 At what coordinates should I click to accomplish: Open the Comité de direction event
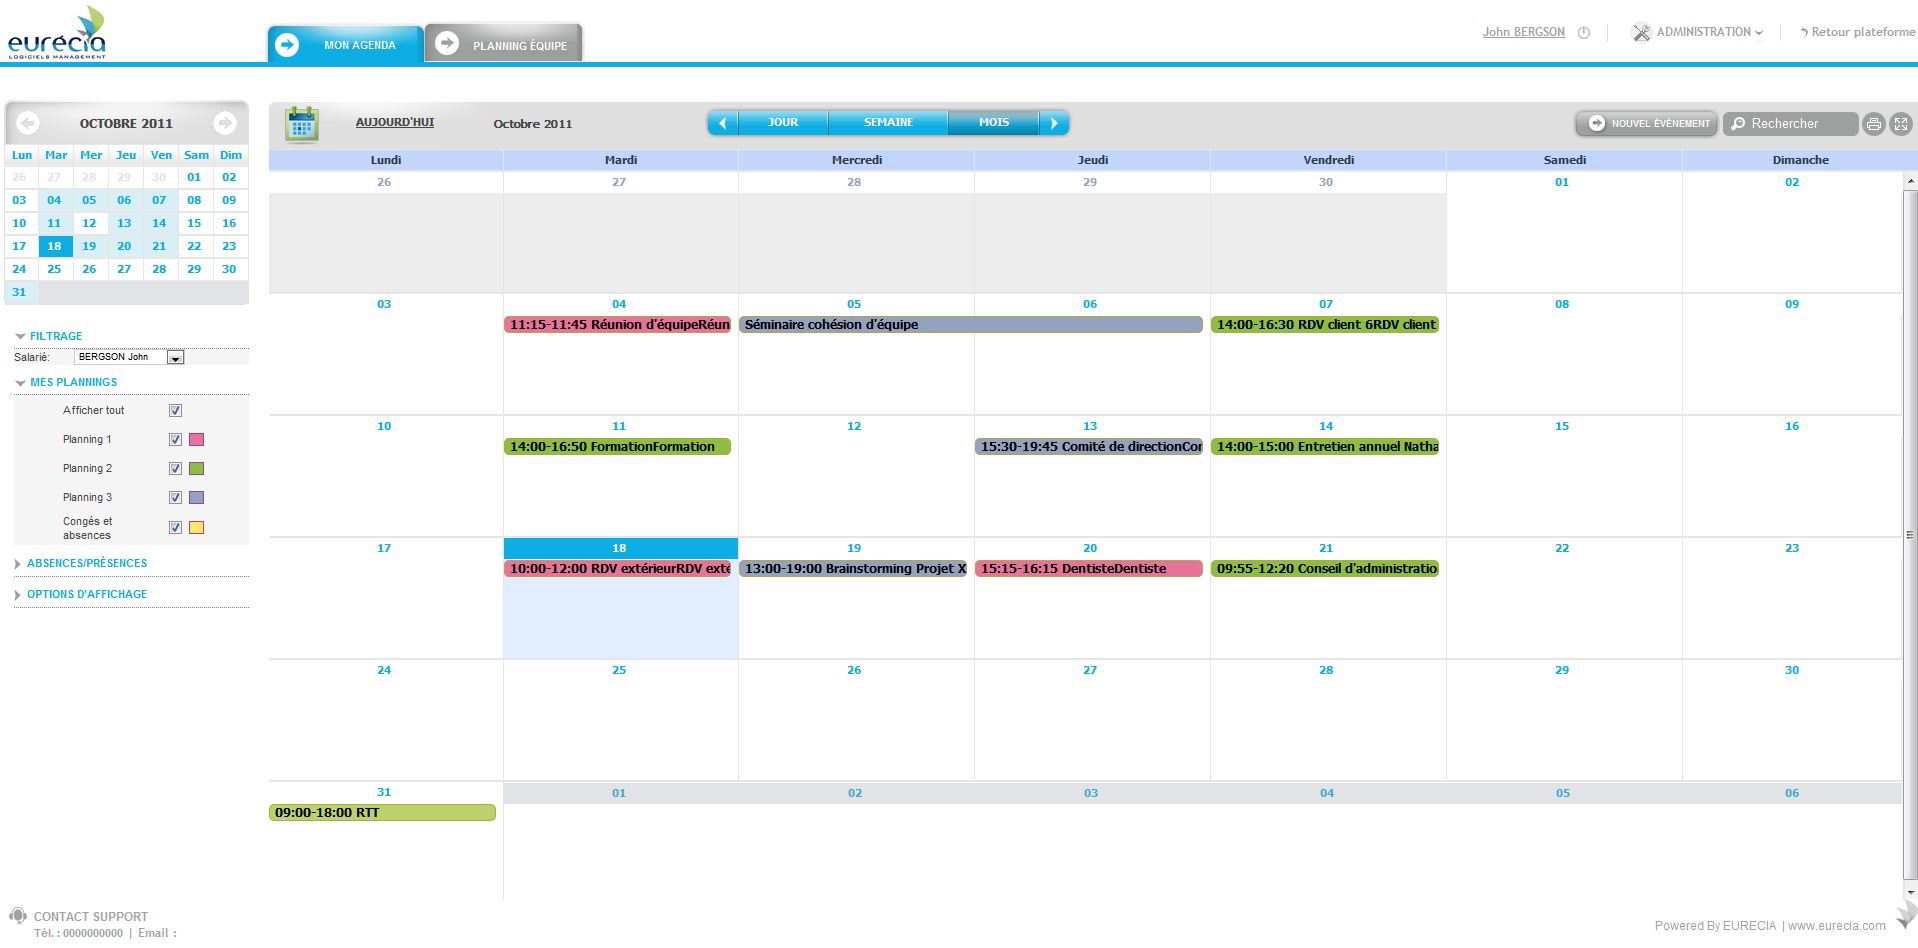pos(1089,447)
